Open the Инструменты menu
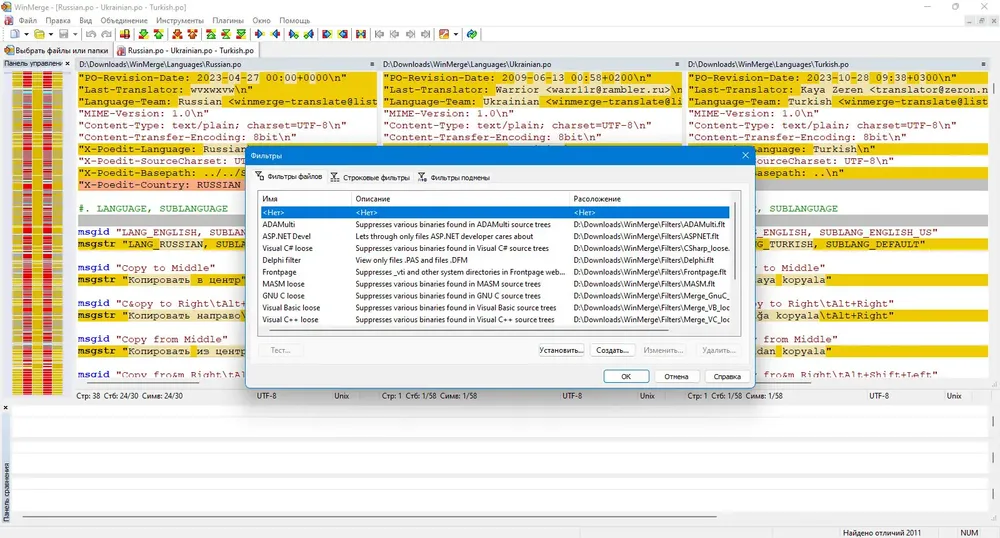Image resolution: width=1000 pixels, height=538 pixels. 180,20
